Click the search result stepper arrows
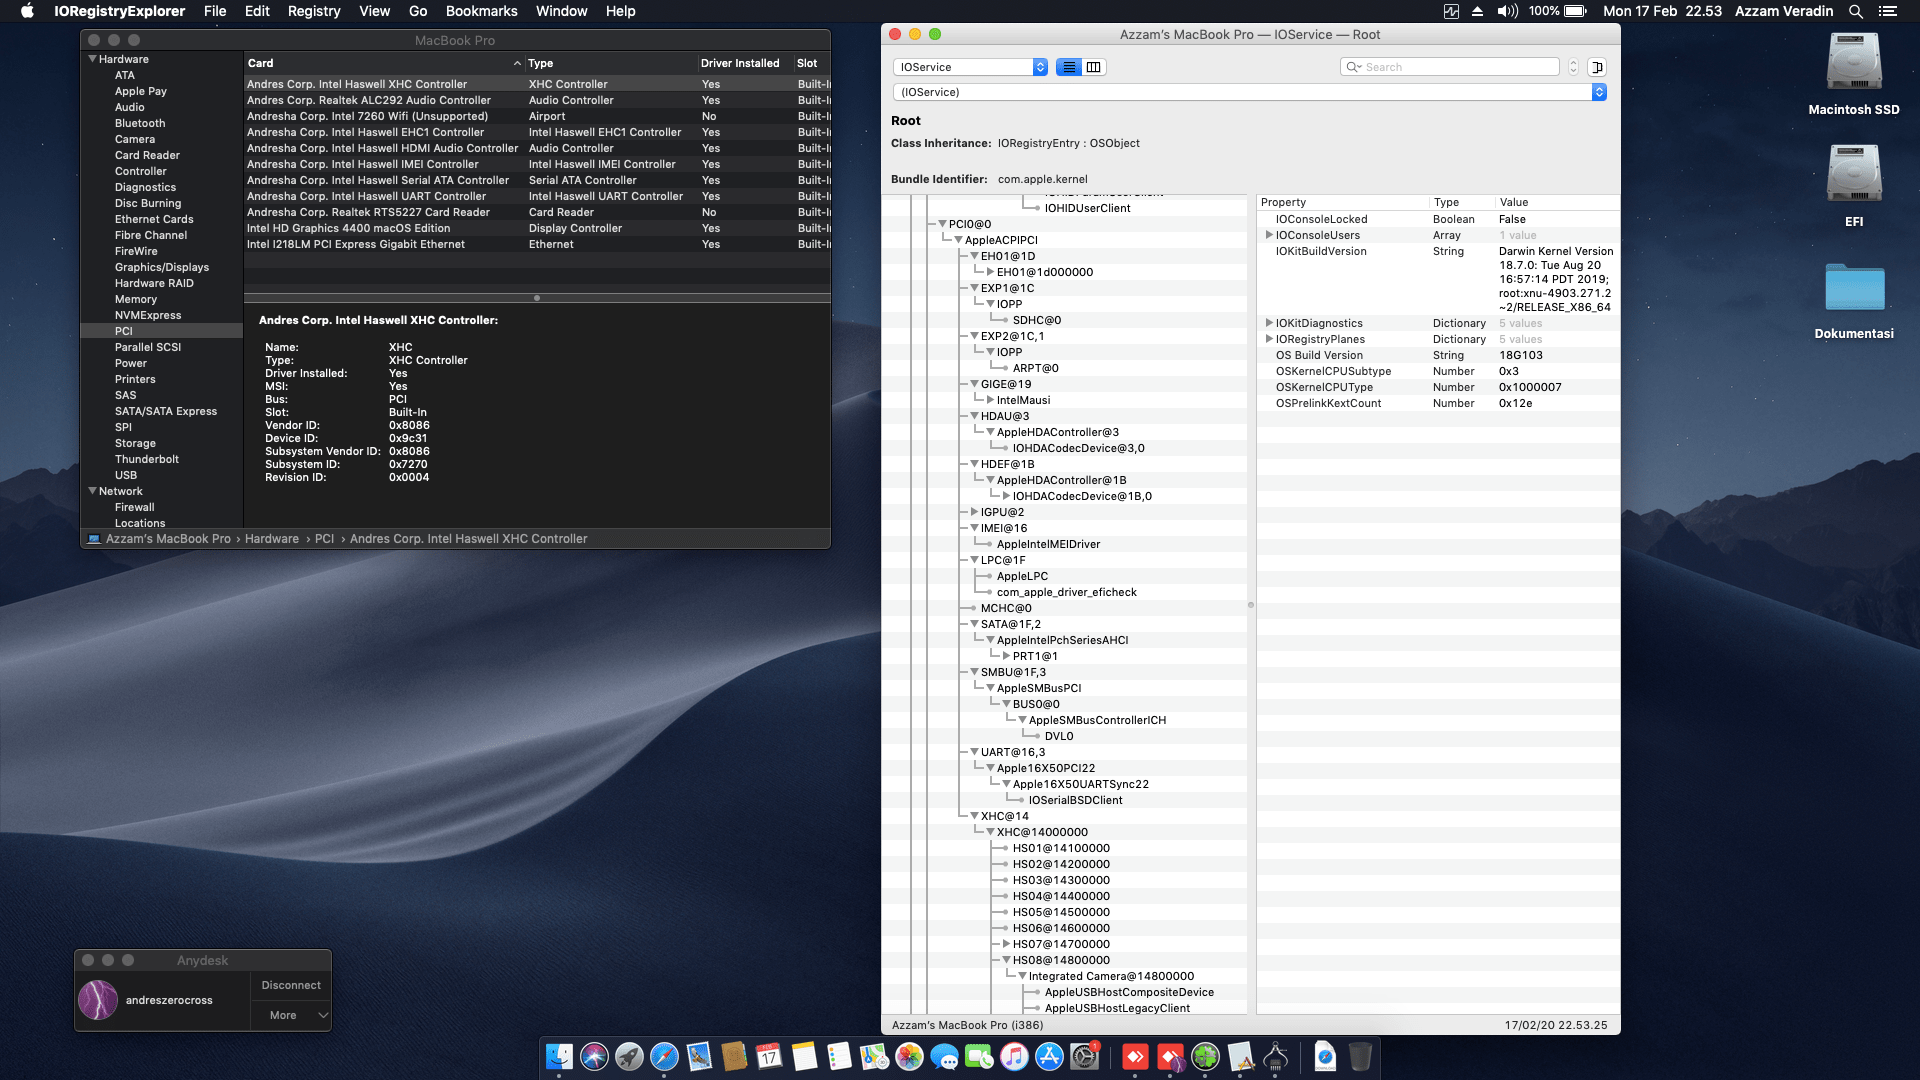 1573,67
